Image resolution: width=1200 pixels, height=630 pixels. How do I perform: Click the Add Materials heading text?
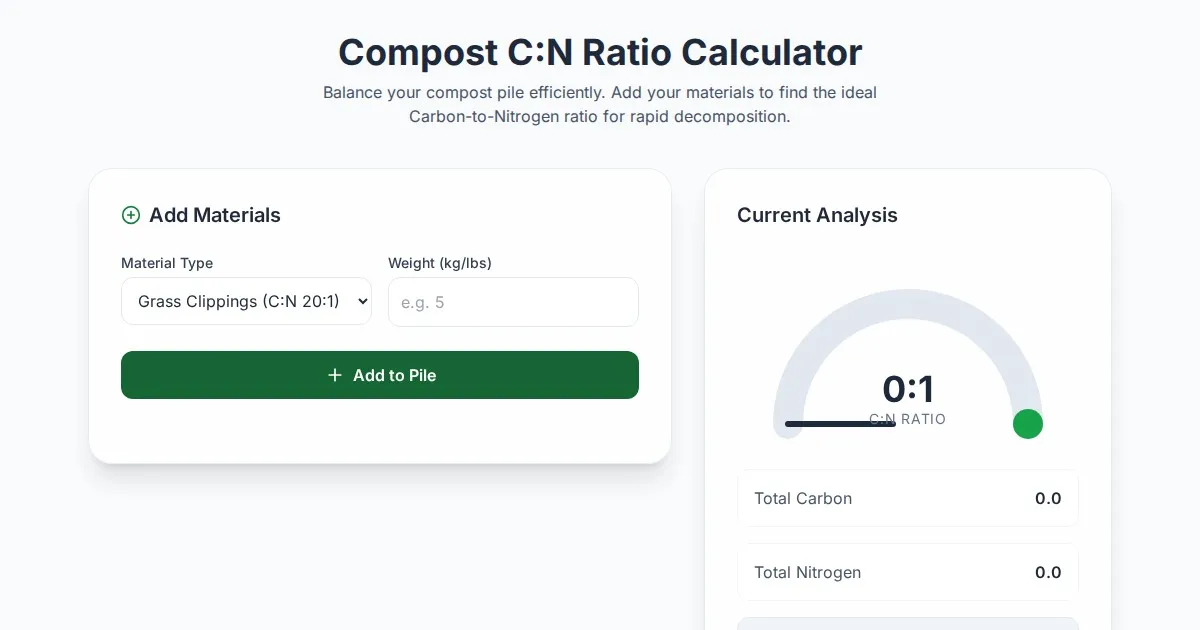215,215
